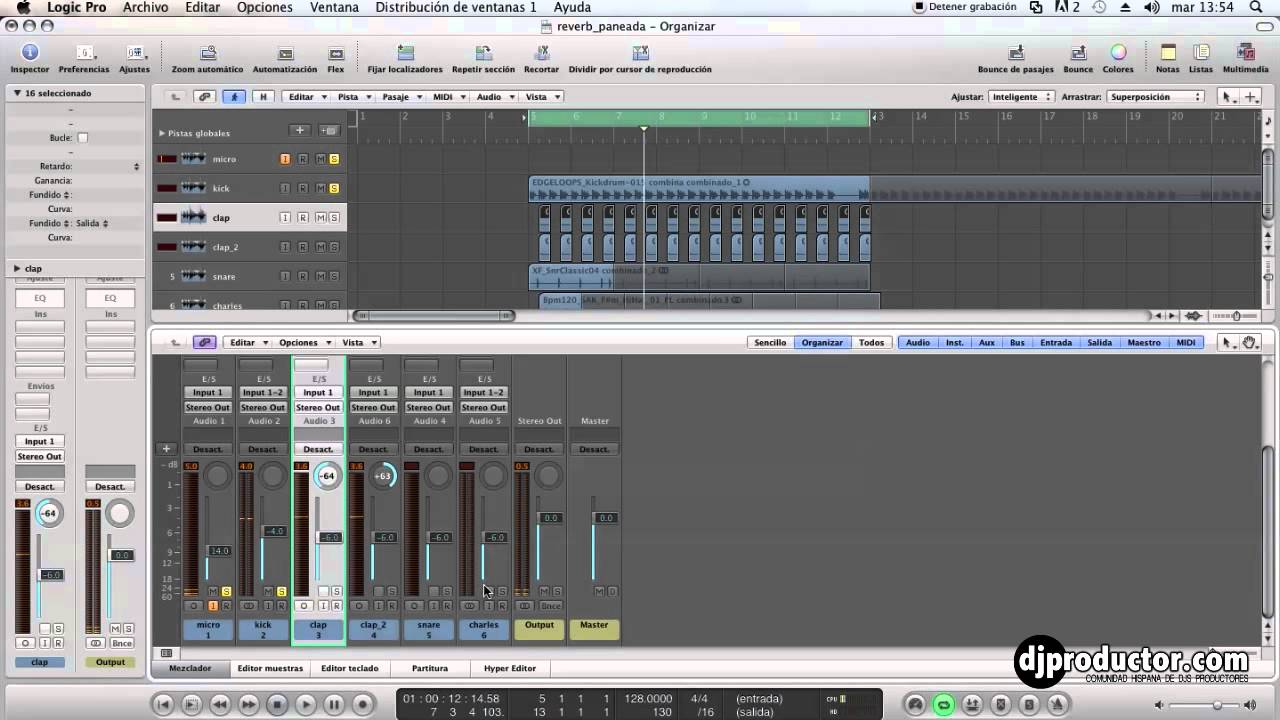Screen dimensions: 1280x720
Task: Toggle the Bucle checkbox in inspector
Action: pyautogui.click(x=83, y=138)
